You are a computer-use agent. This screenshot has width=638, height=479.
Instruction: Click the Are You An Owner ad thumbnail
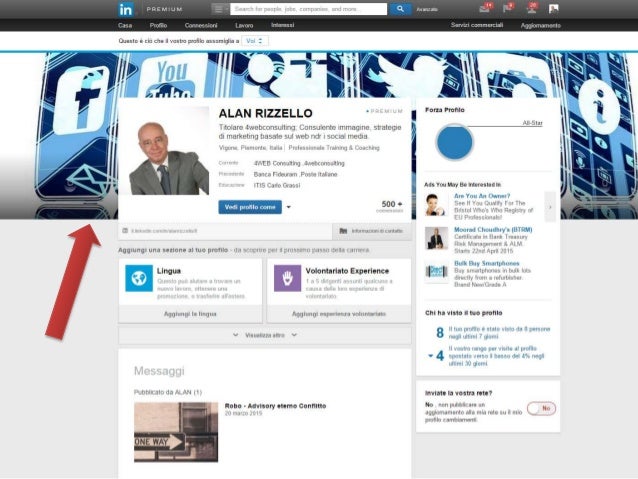(x=435, y=204)
